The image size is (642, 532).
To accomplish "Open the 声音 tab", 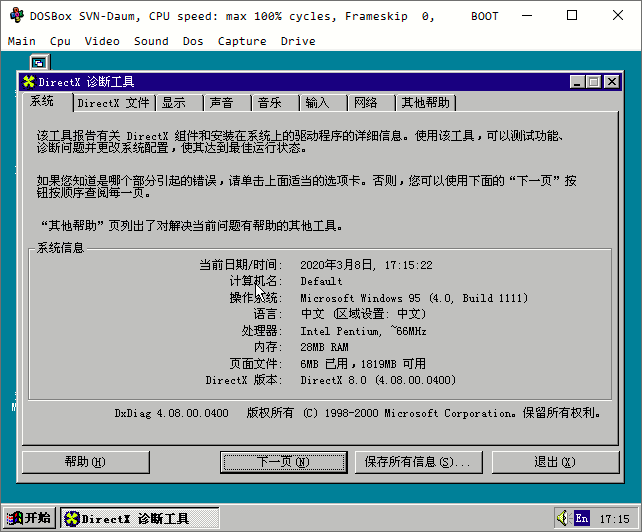I will click(227, 102).
